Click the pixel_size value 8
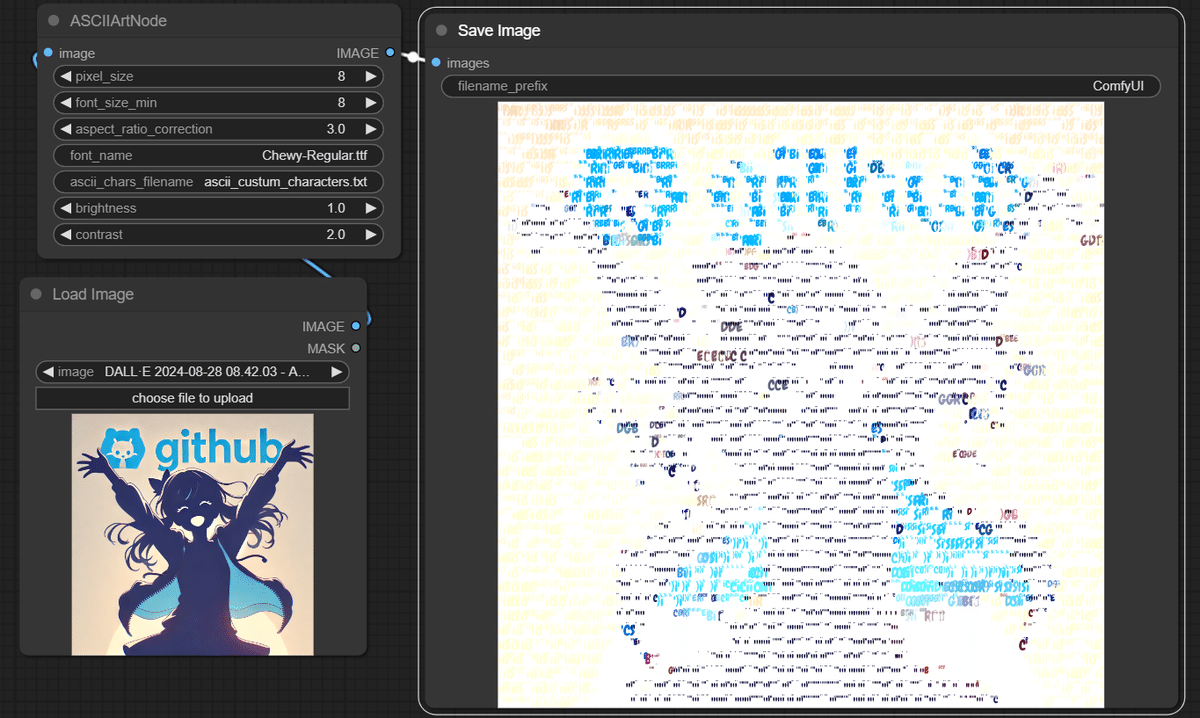The image size is (1200, 718). [x=341, y=76]
